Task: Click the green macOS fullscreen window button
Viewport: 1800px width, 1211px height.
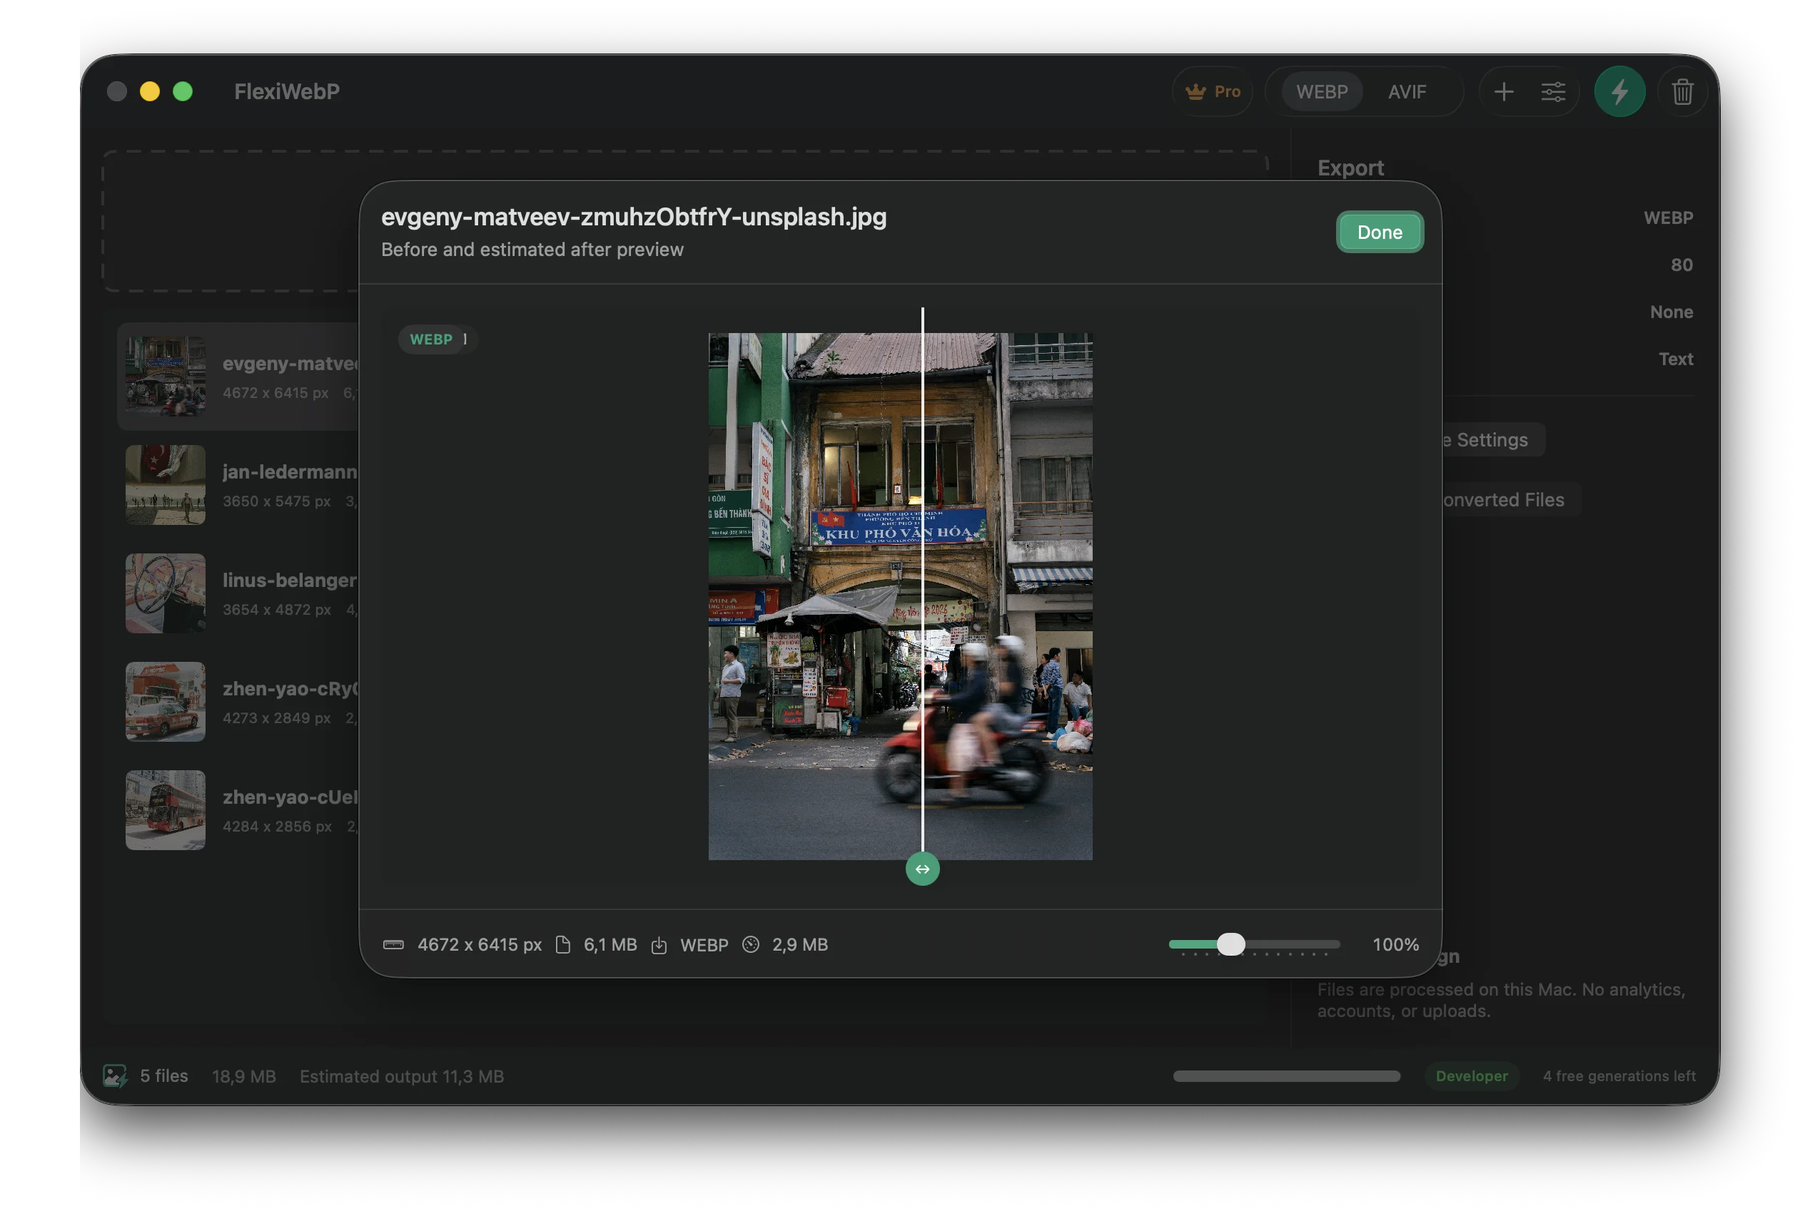Action: pyautogui.click(x=183, y=92)
